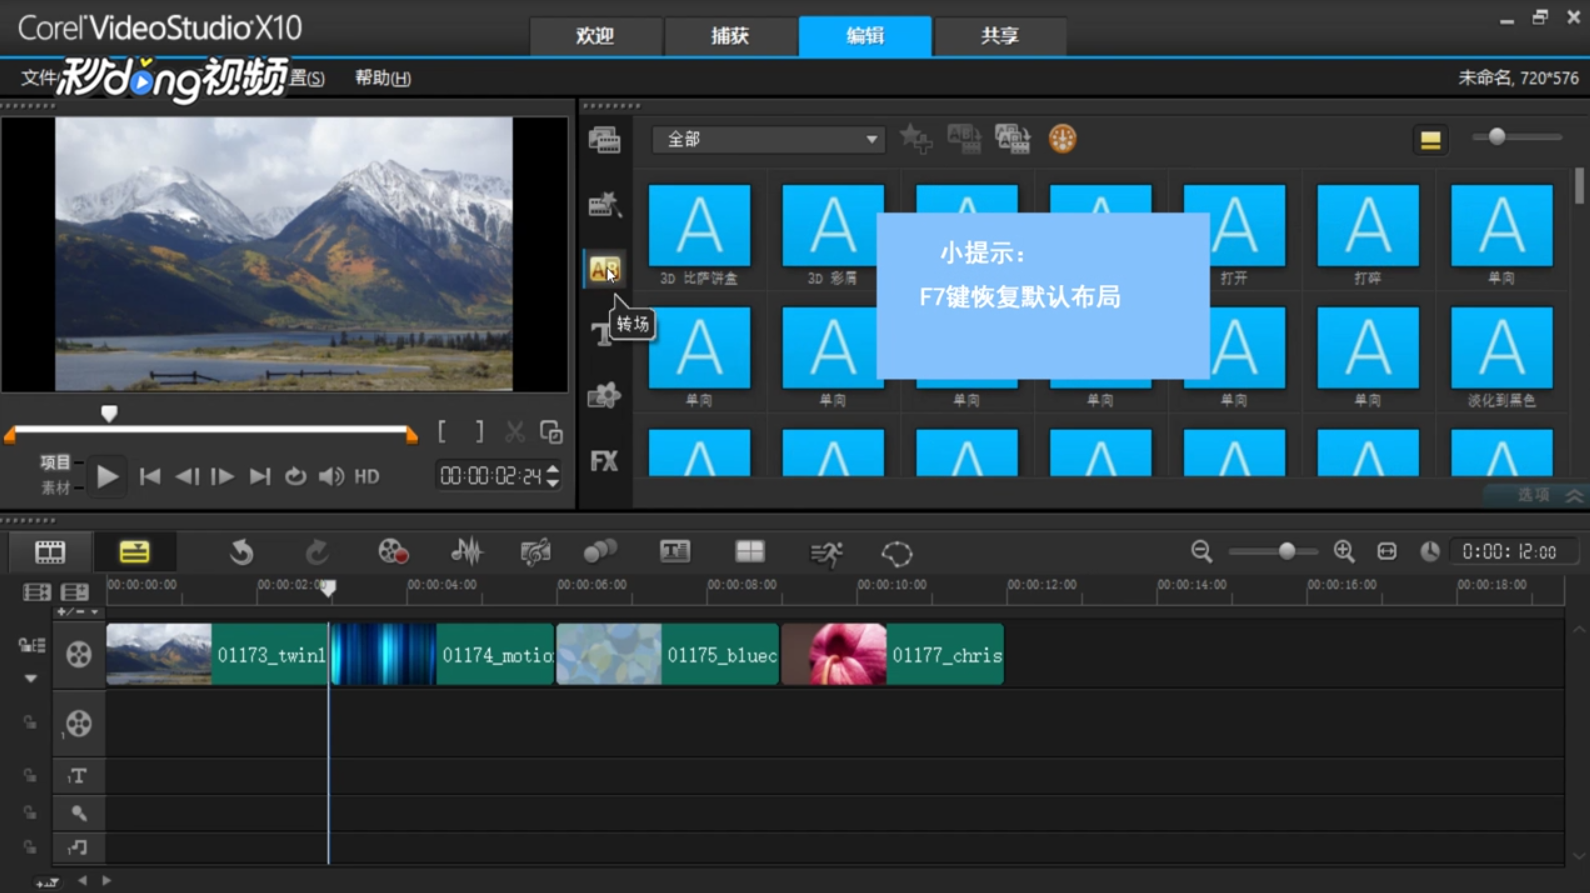Jump to the start of the clip
This screenshot has height=893, width=1590.
[x=150, y=477]
